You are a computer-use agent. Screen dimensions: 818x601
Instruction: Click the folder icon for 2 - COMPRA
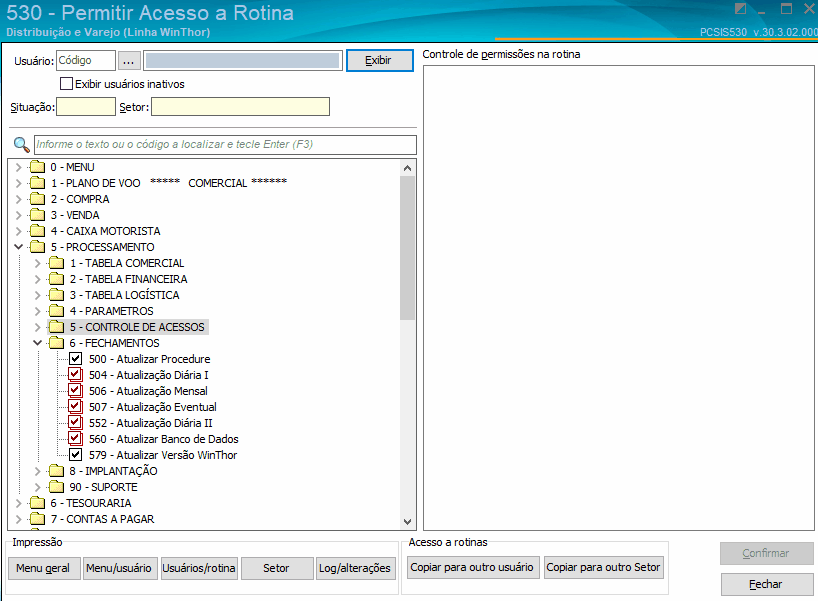[38, 199]
